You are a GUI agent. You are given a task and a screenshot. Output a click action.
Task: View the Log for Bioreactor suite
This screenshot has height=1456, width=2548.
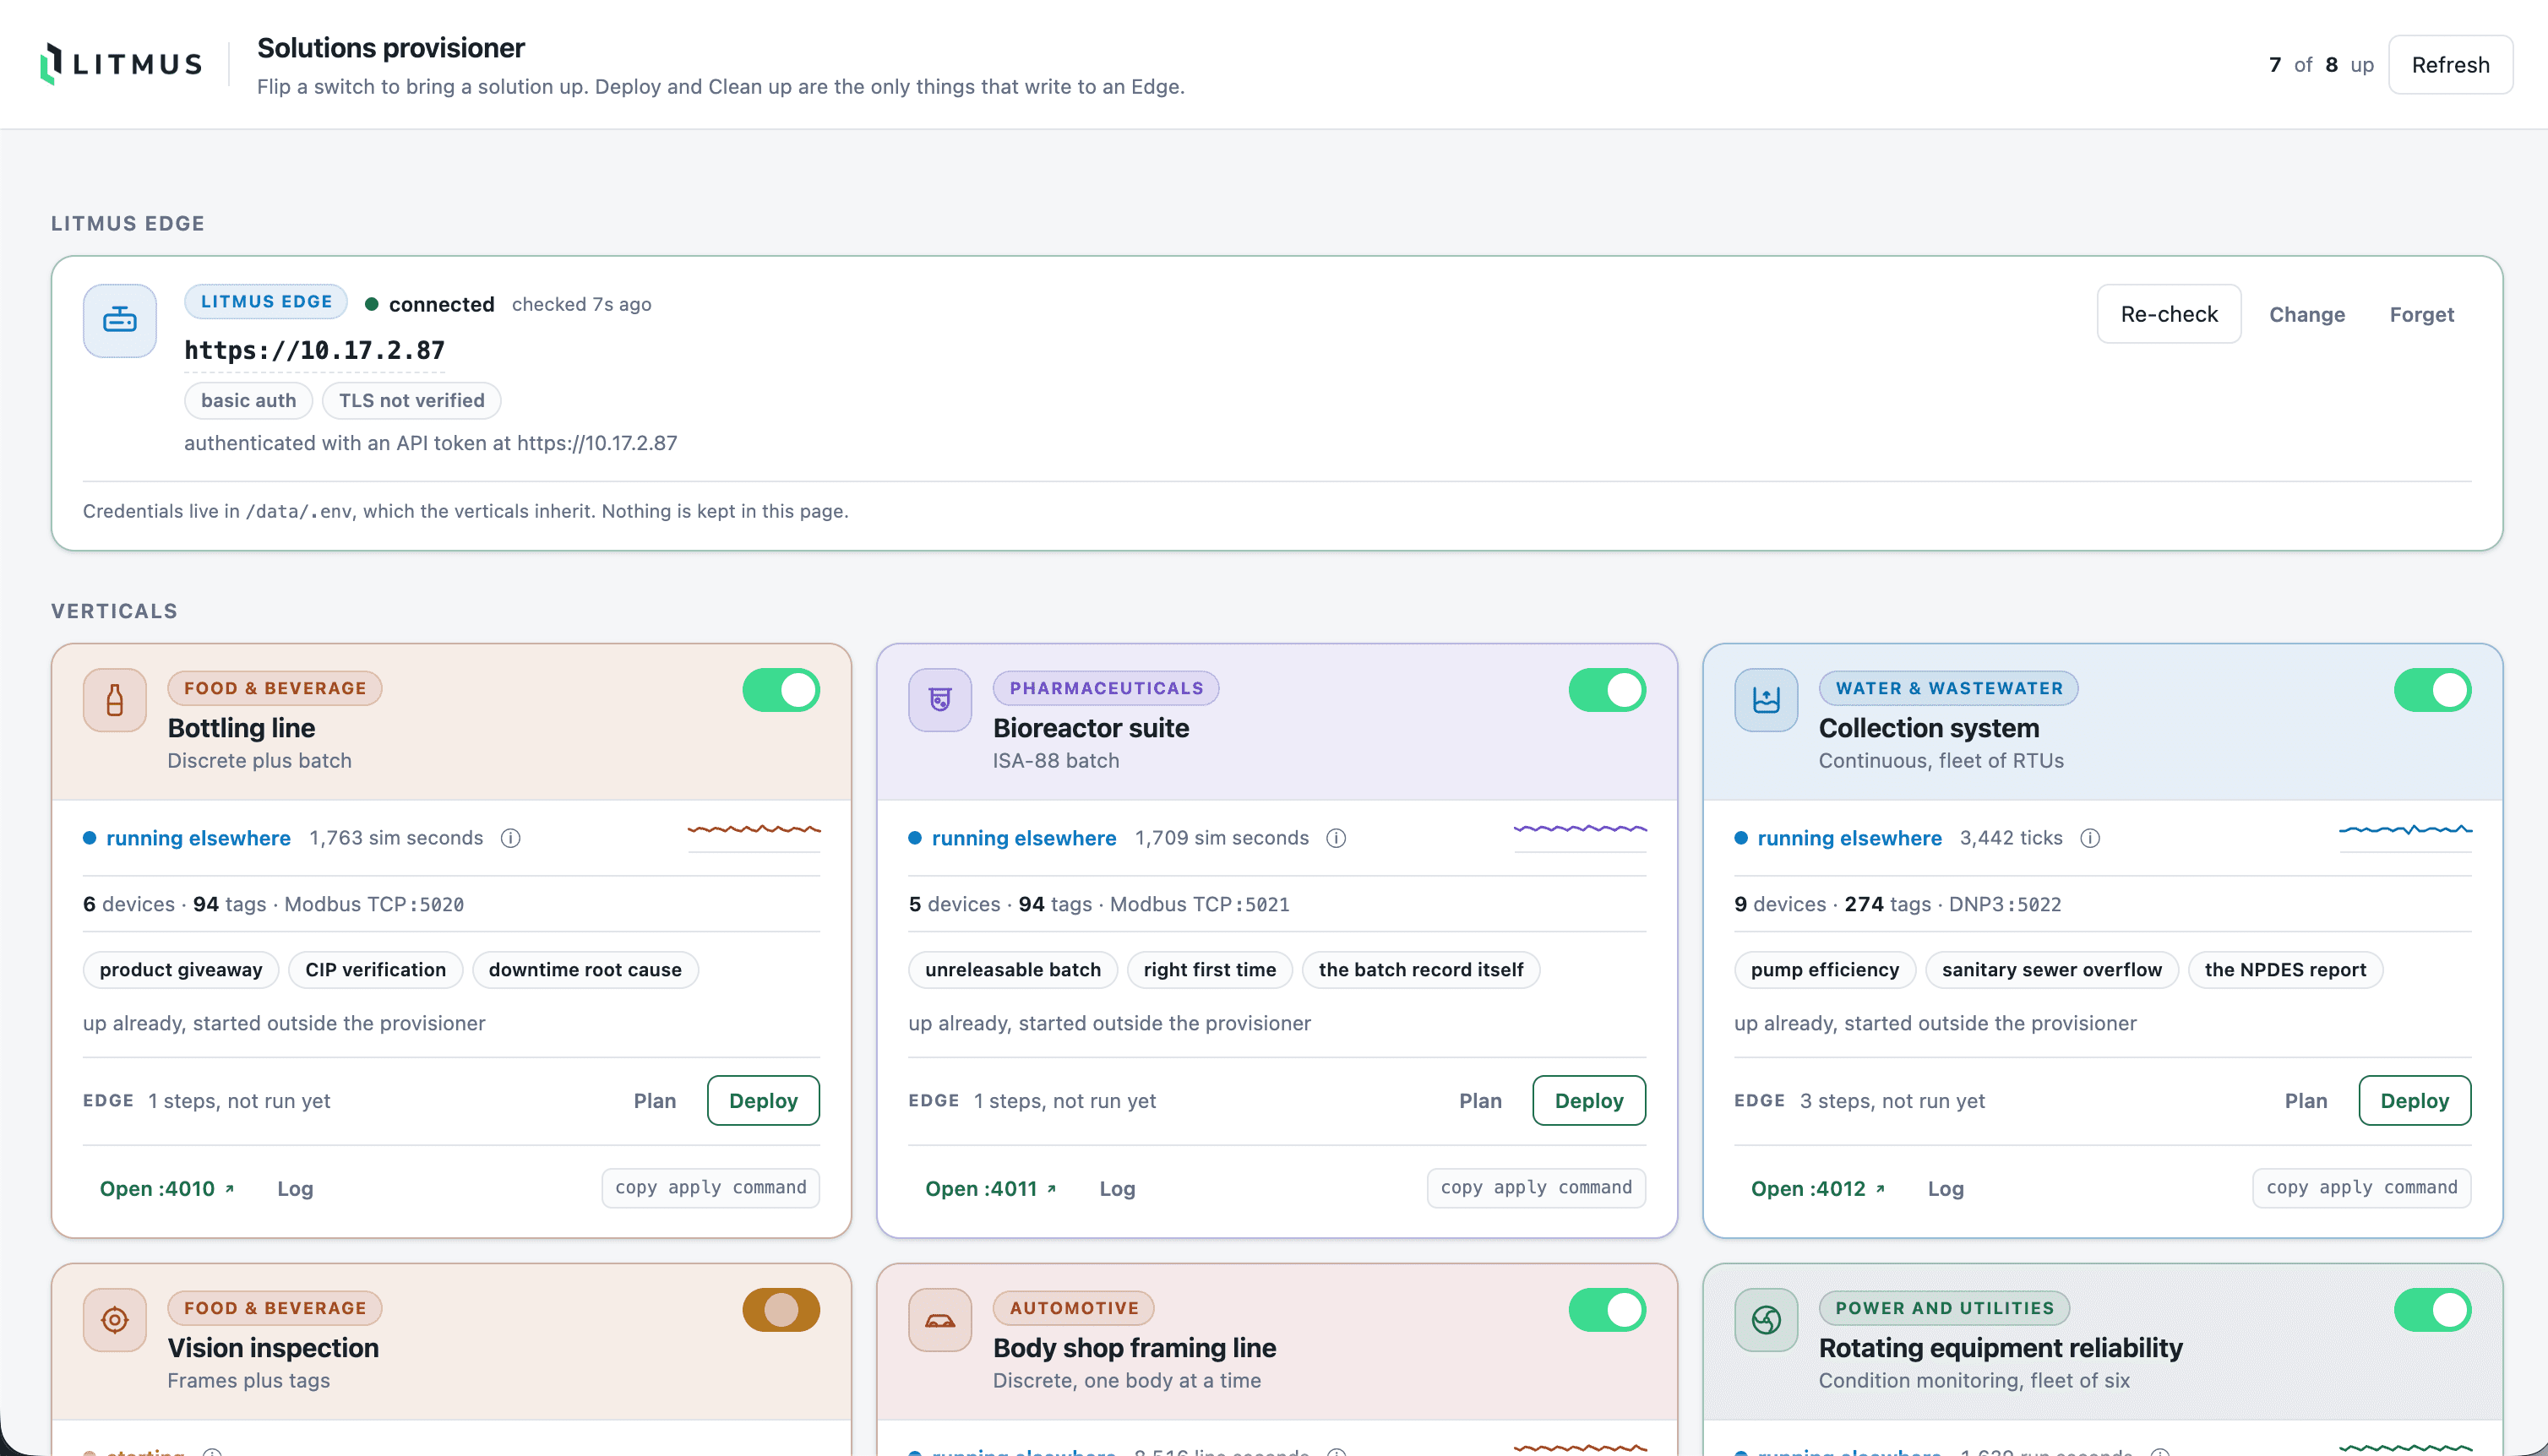pyautogui.click(x=1117, y=1188)
